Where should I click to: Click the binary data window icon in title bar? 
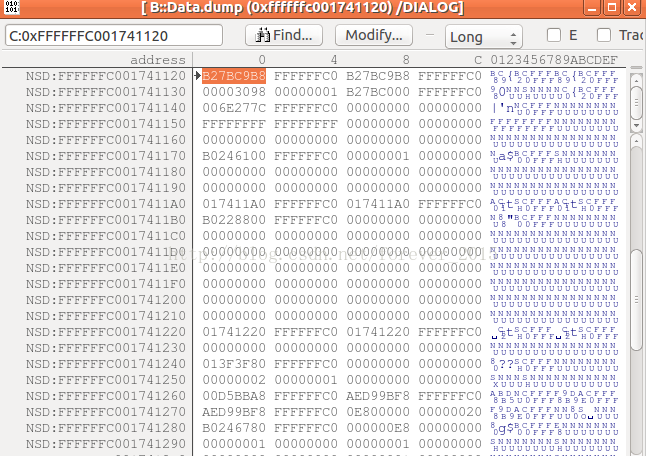coord(12,7)
